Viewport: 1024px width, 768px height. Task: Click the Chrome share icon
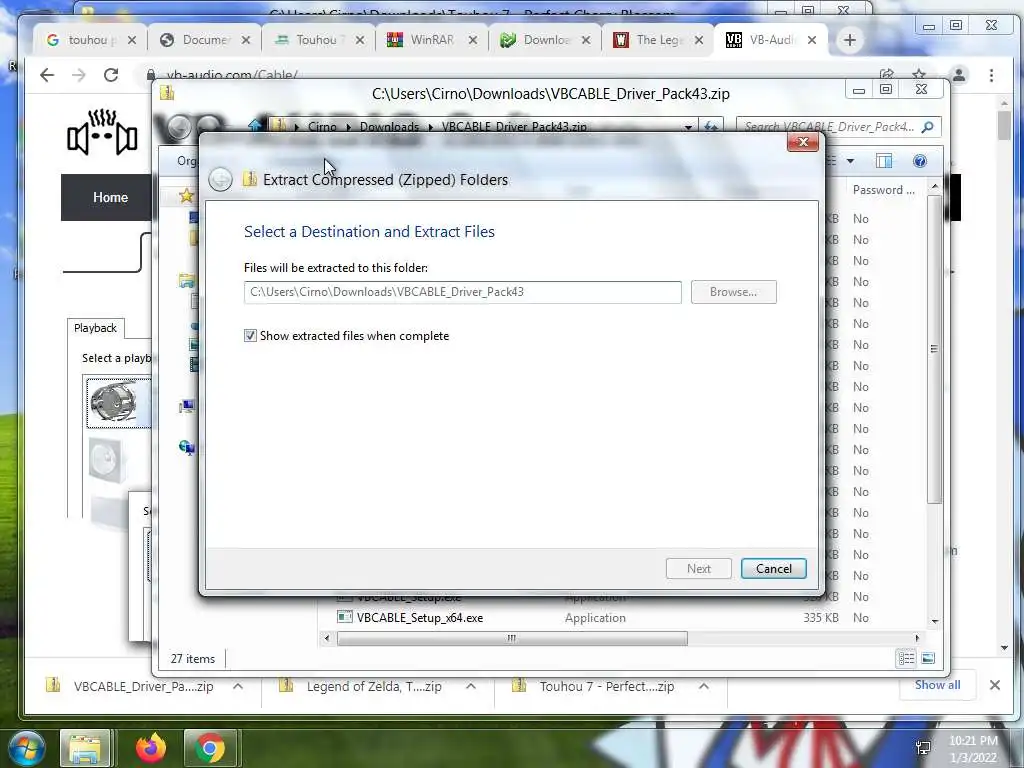887,74
